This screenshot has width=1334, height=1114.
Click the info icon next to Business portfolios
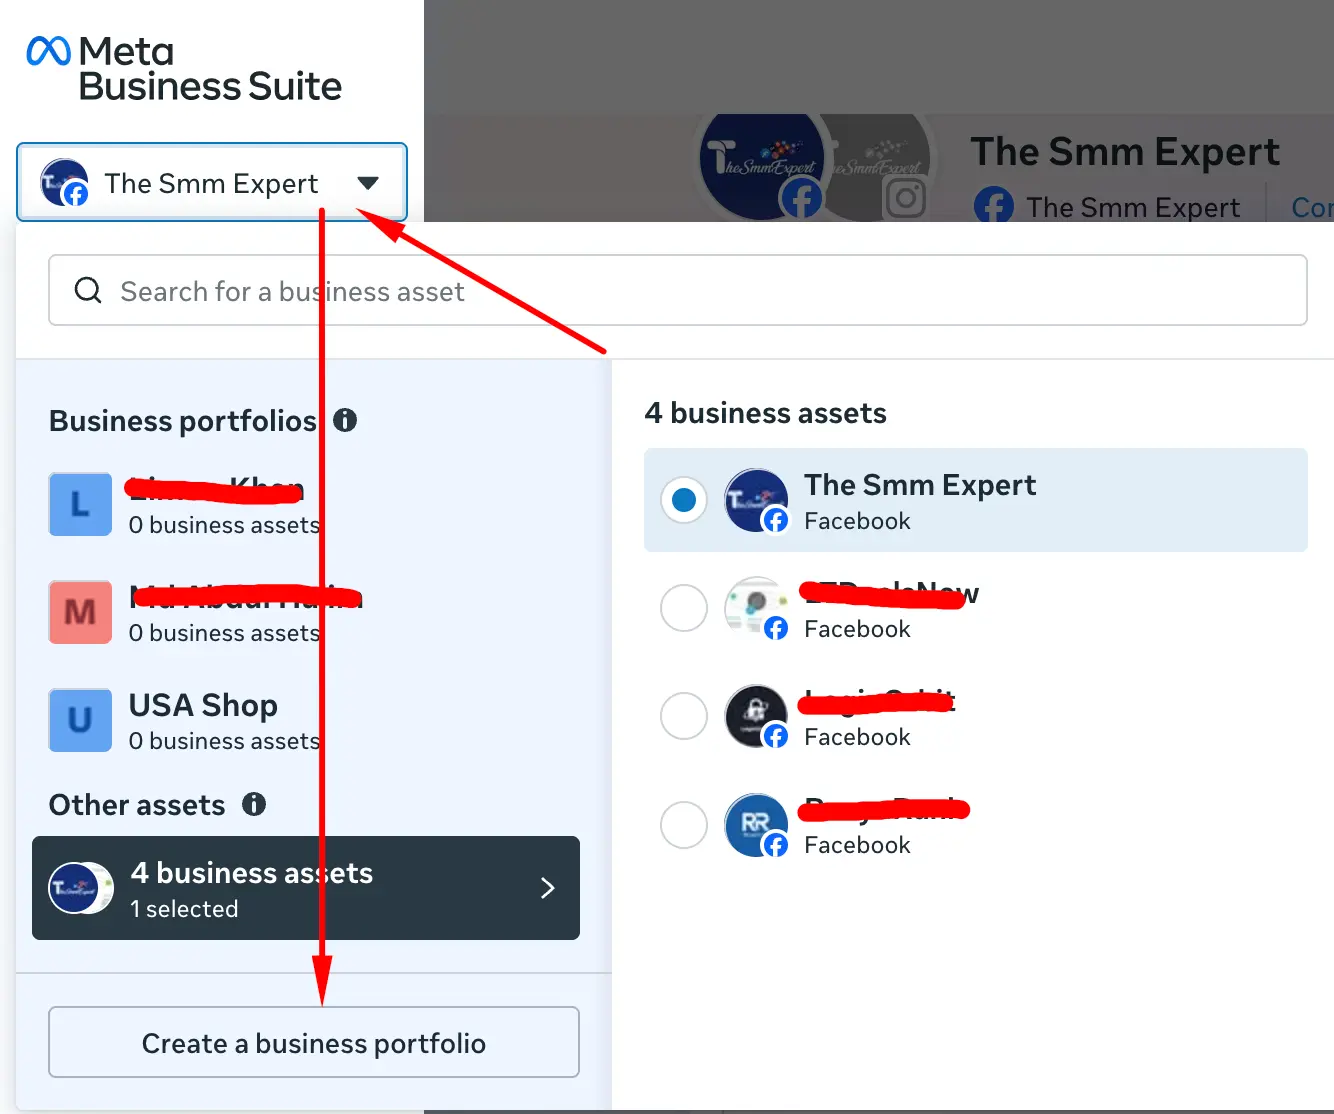345,420
